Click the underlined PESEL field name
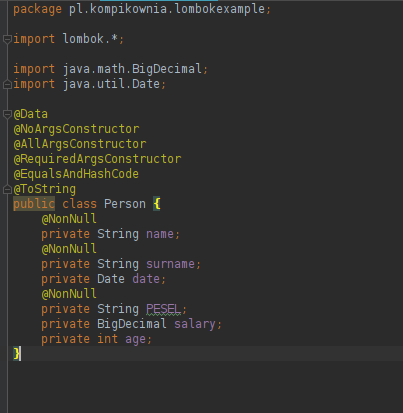 (x=163, y=309)
